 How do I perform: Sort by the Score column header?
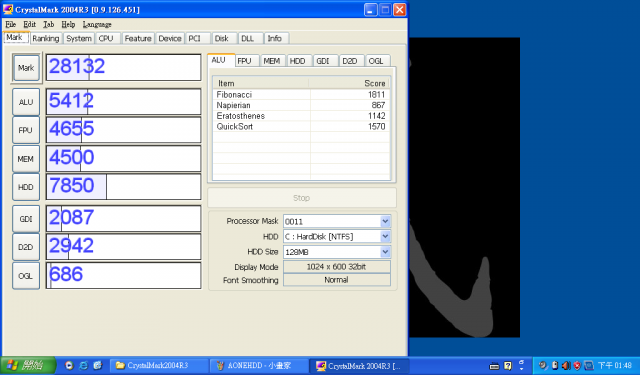[349, 83]
